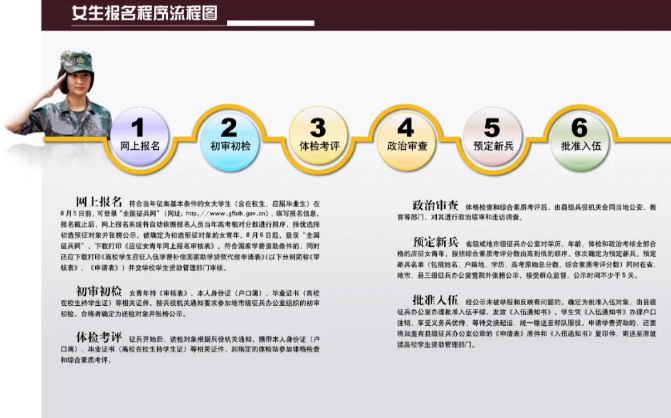
Task: Select the step 5 circle 预定新兵
Action: (x=492, y=134)
